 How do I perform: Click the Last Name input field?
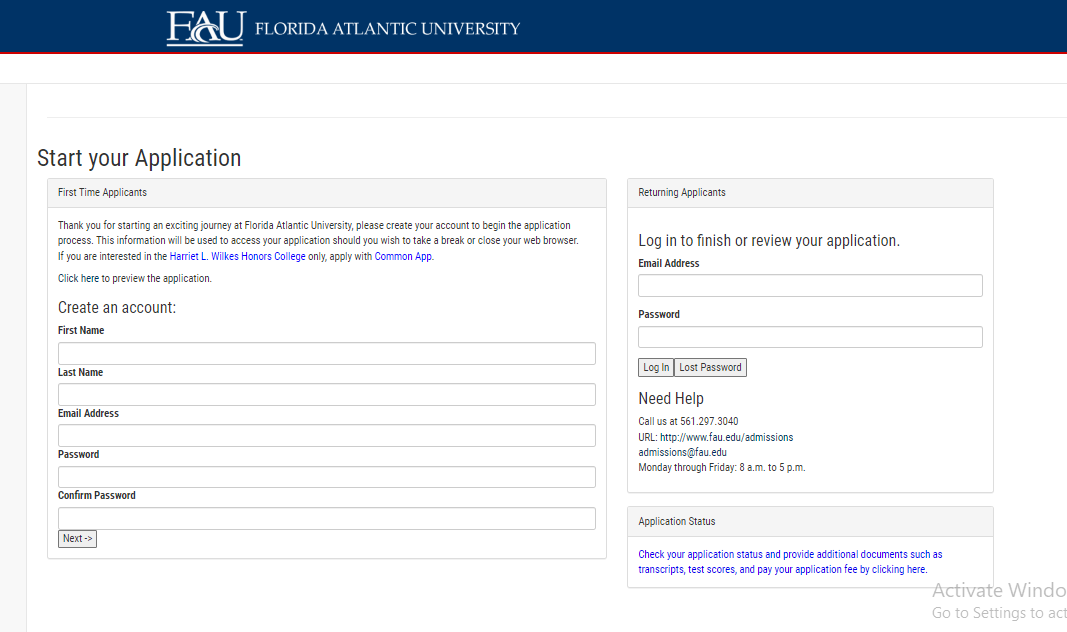(326, 394)
